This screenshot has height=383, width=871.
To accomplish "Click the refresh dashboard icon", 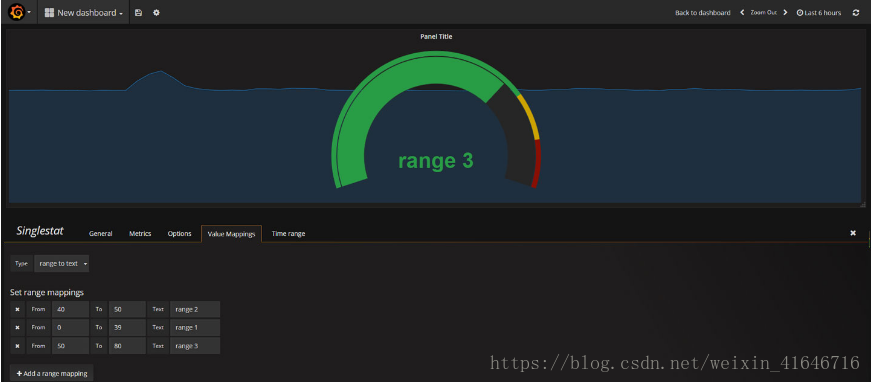I will pos(855,12).
